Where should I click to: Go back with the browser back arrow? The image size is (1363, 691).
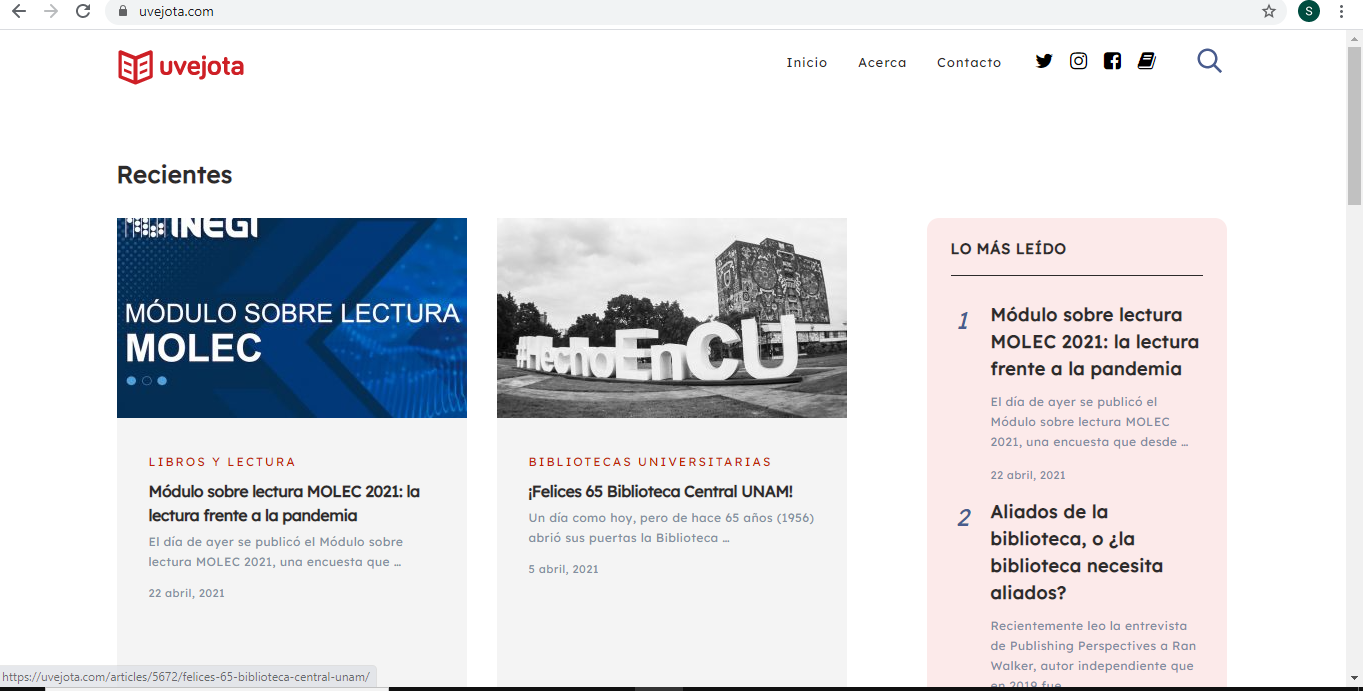click(x=18, y=12)
